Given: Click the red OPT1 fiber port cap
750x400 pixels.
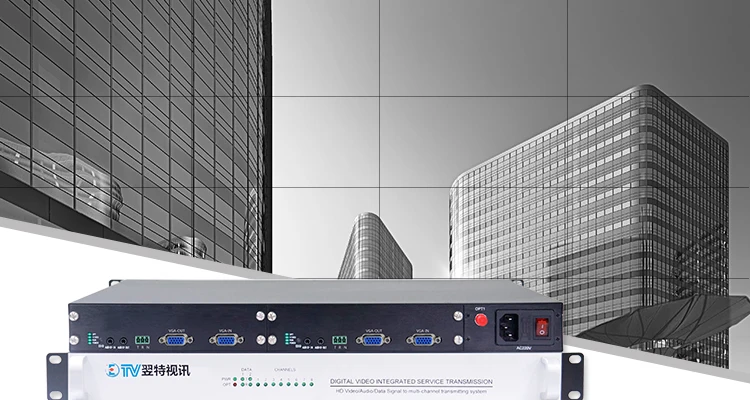Looking at the screenshot, I should click(481, 320).
